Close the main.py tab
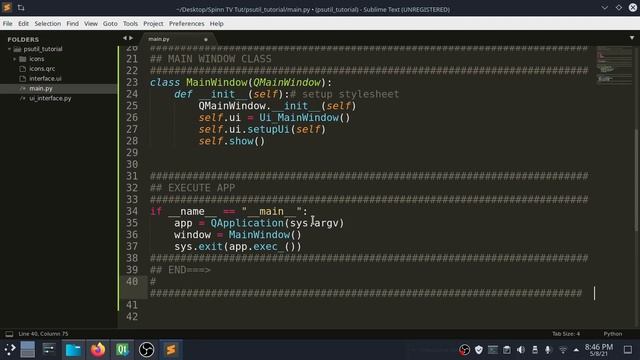The image size is (640, 360). 206,39
